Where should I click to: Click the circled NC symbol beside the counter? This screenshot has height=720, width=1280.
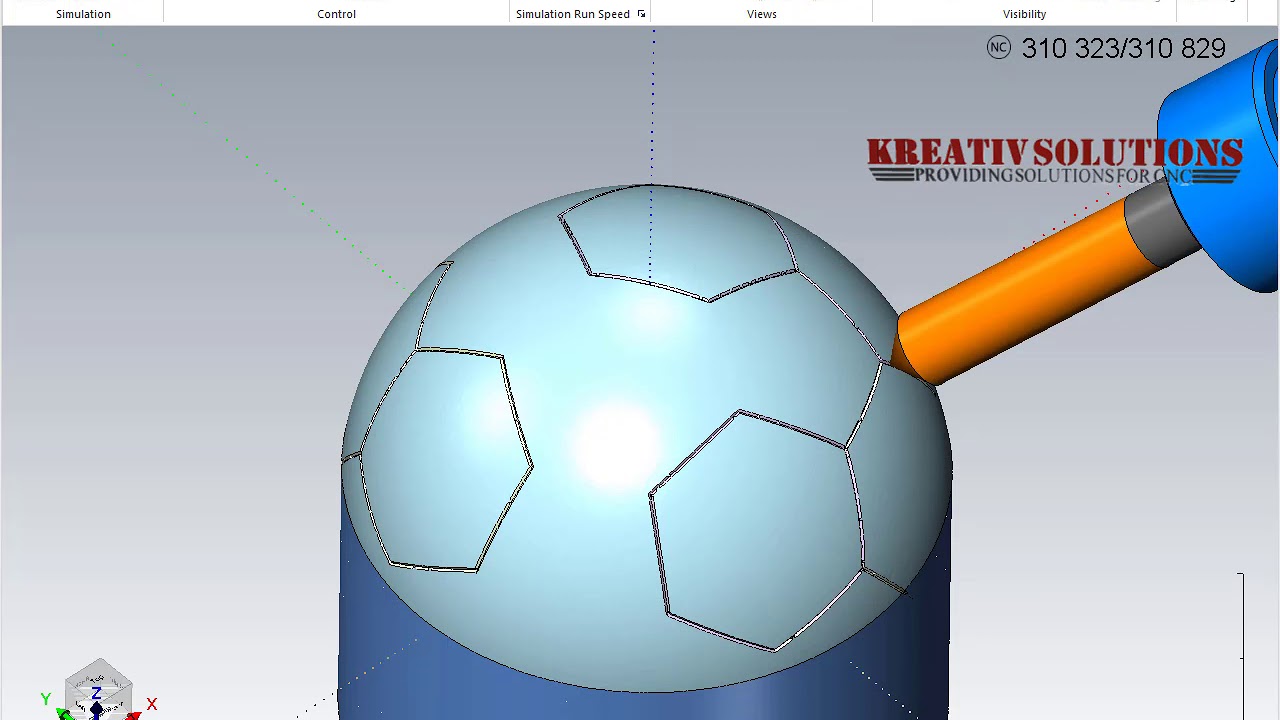point(999,47)
